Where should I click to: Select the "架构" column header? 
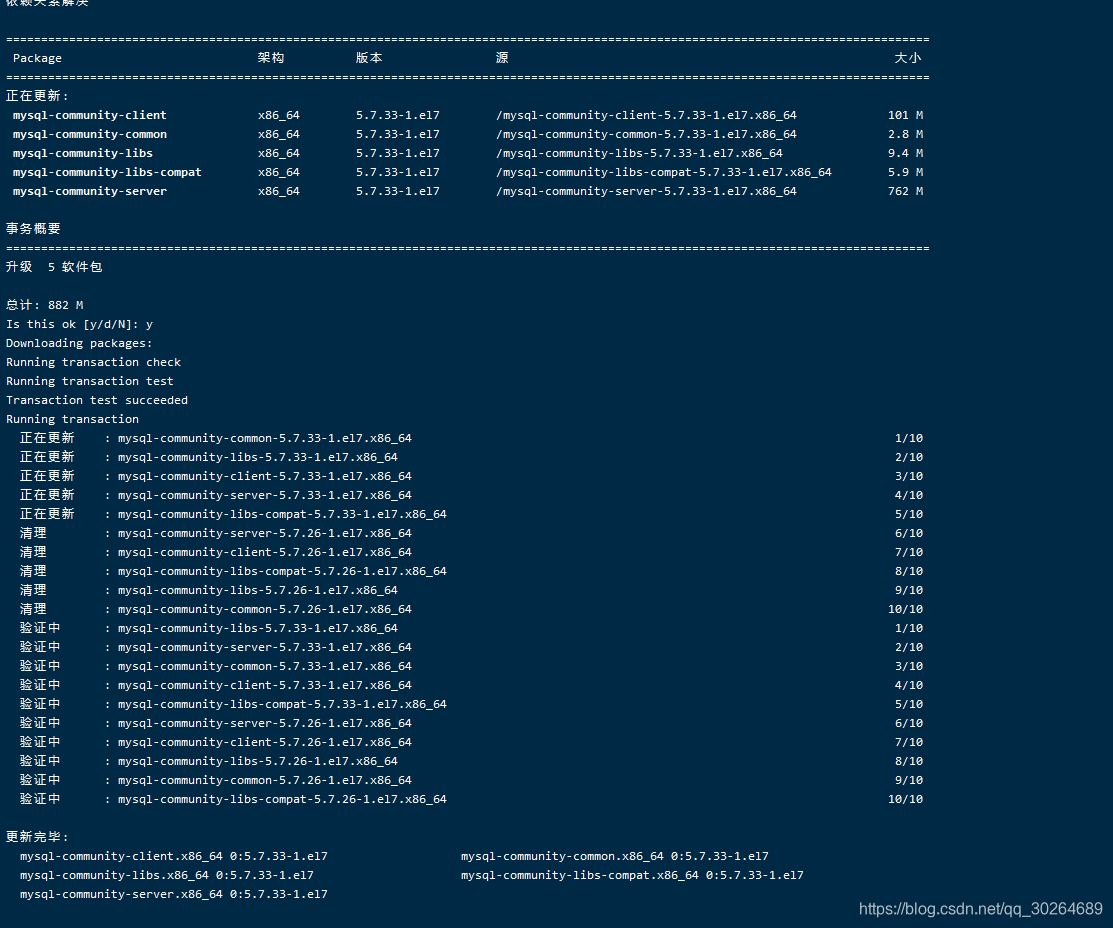coord(270,58)
